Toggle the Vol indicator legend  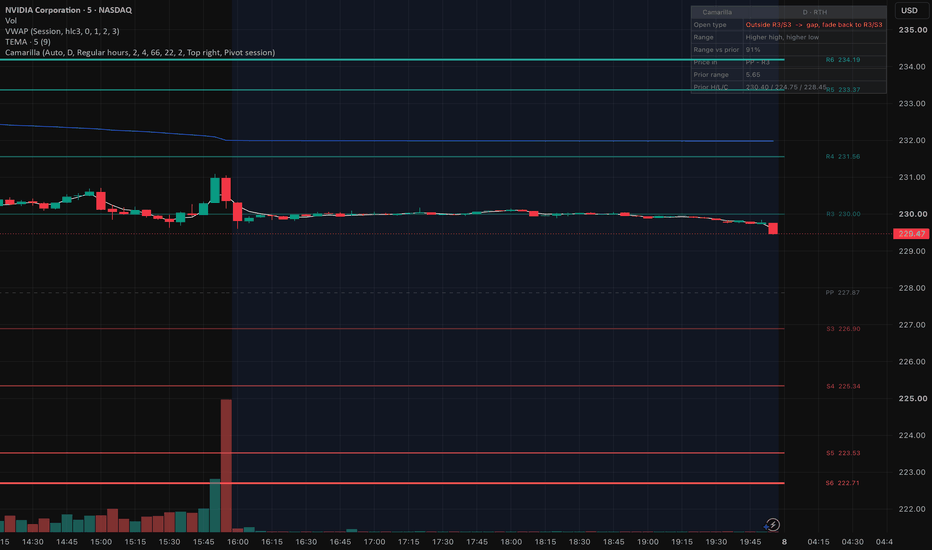(11, 21)
